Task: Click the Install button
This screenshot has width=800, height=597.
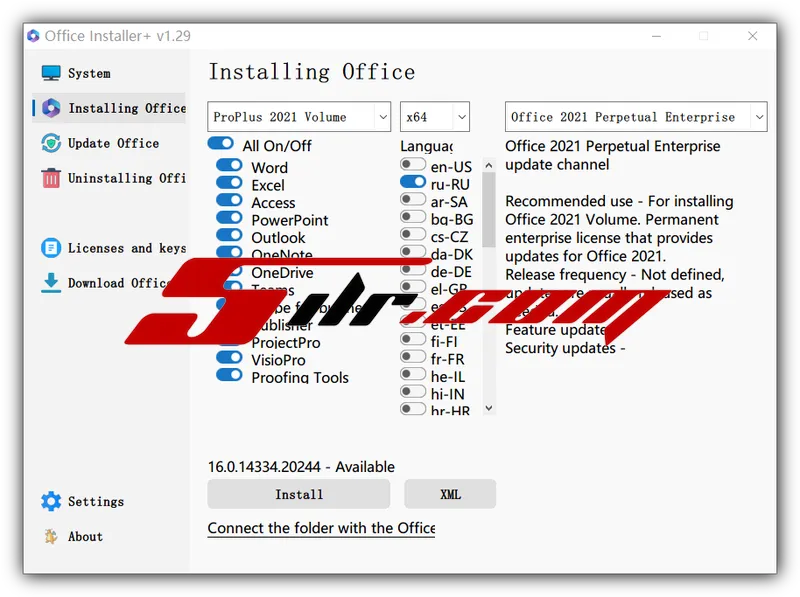Action: click(299, 494)
